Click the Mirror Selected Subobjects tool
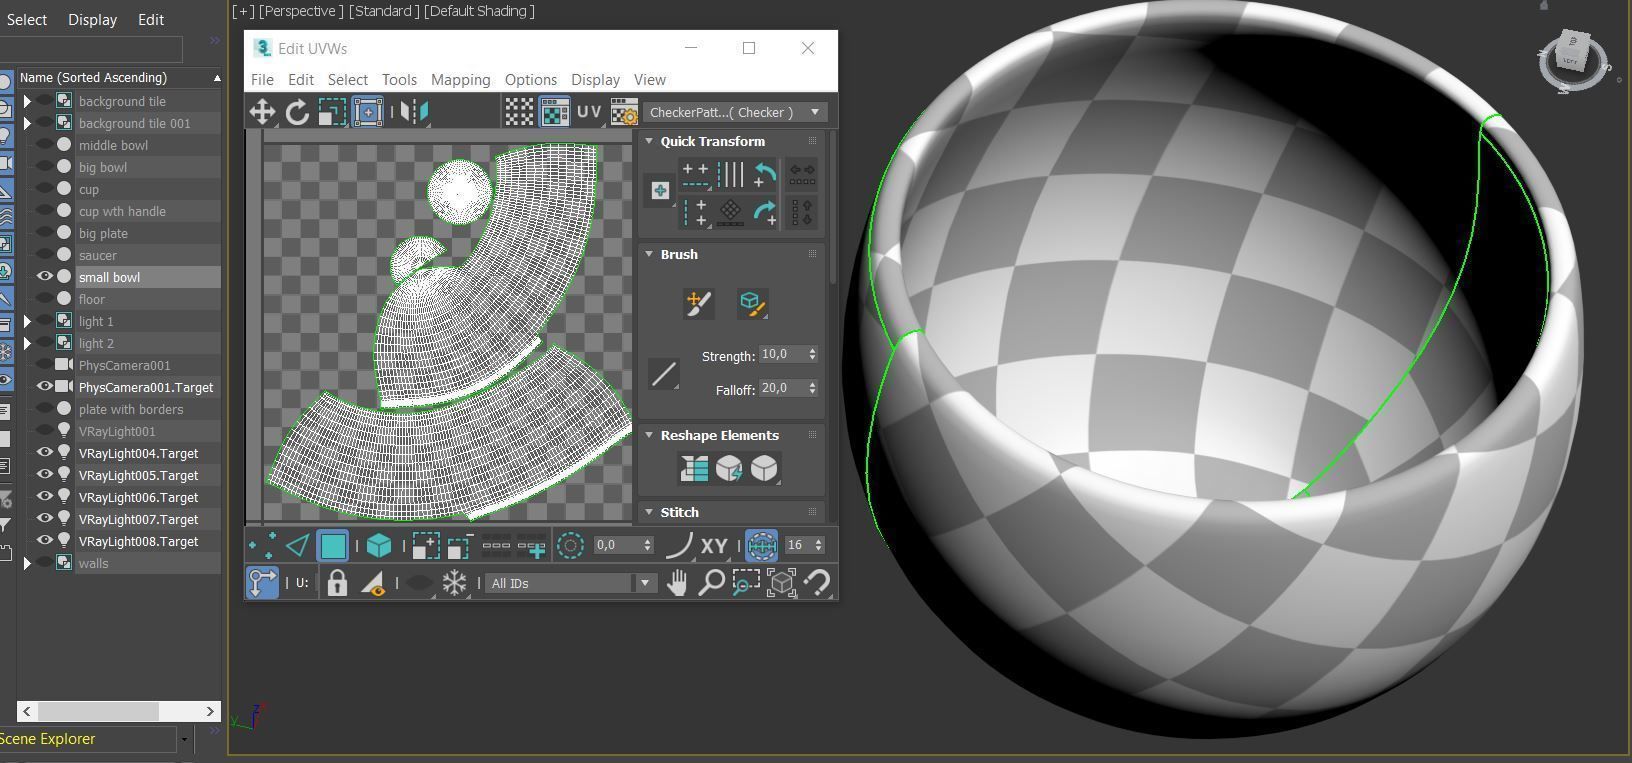The image size is (1632, 763). [x=415, y=112]
